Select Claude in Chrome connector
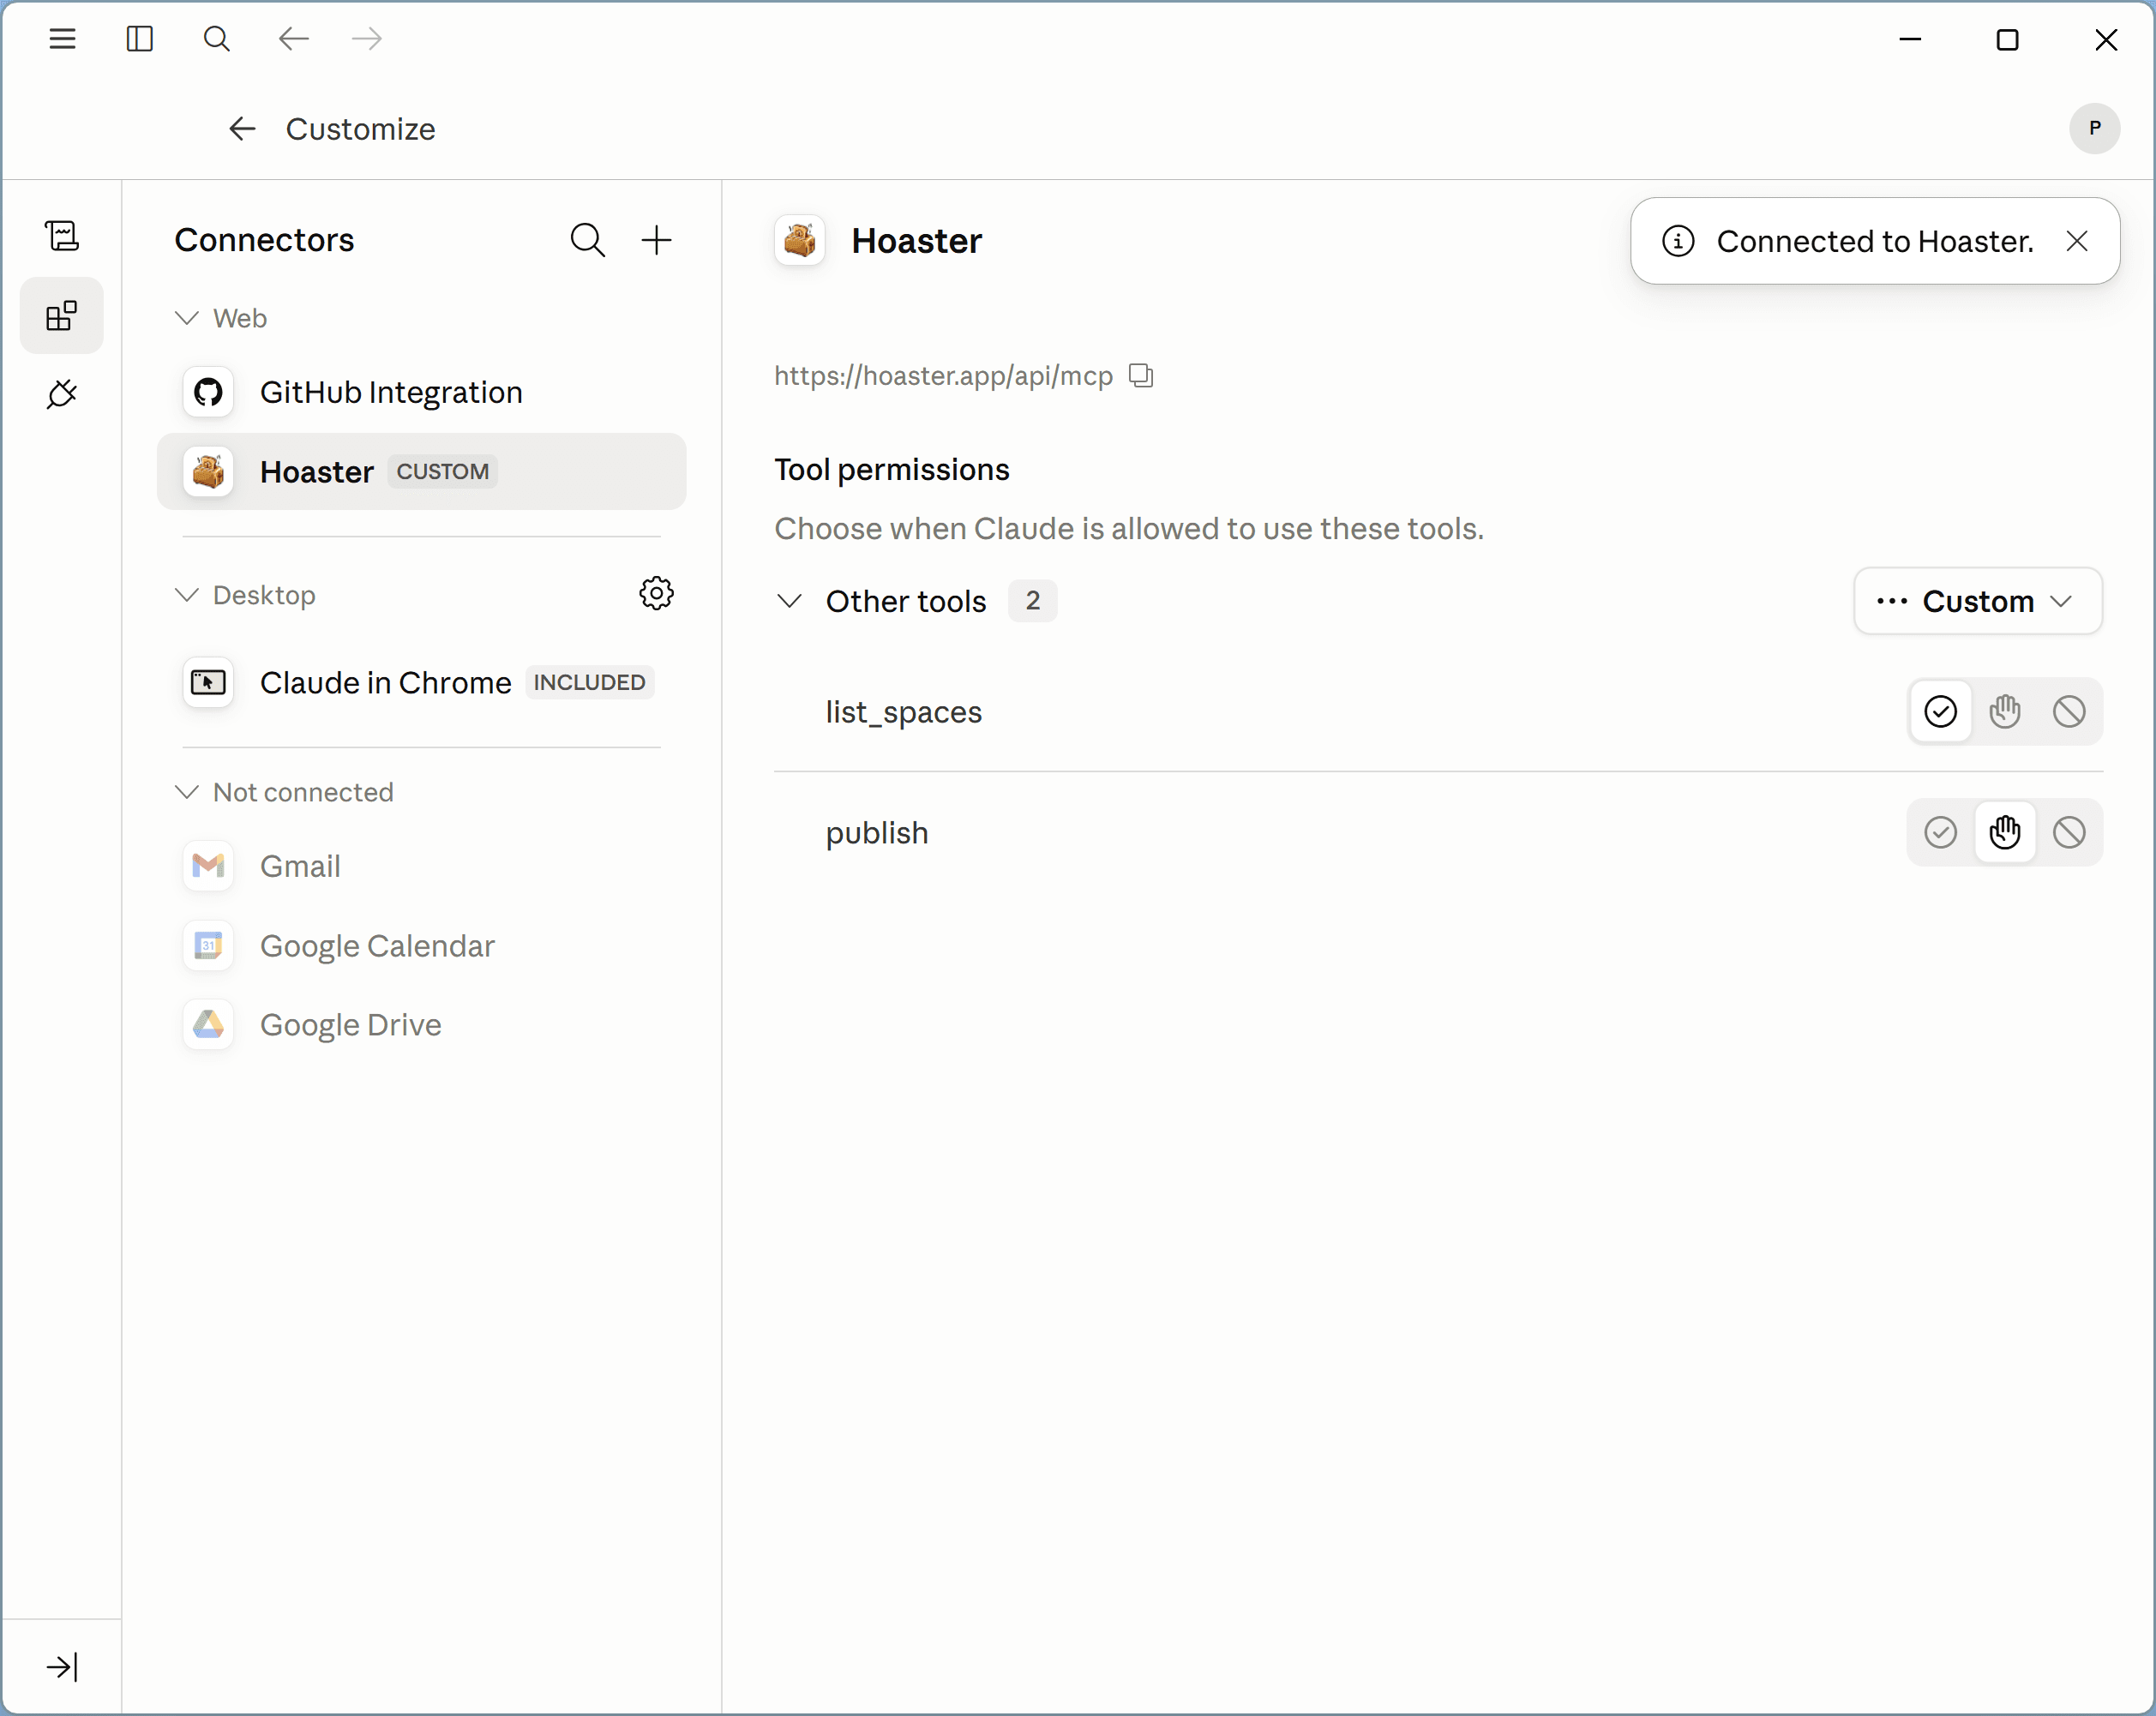This screenshot has width=2156, height=1716. (421, 683)
